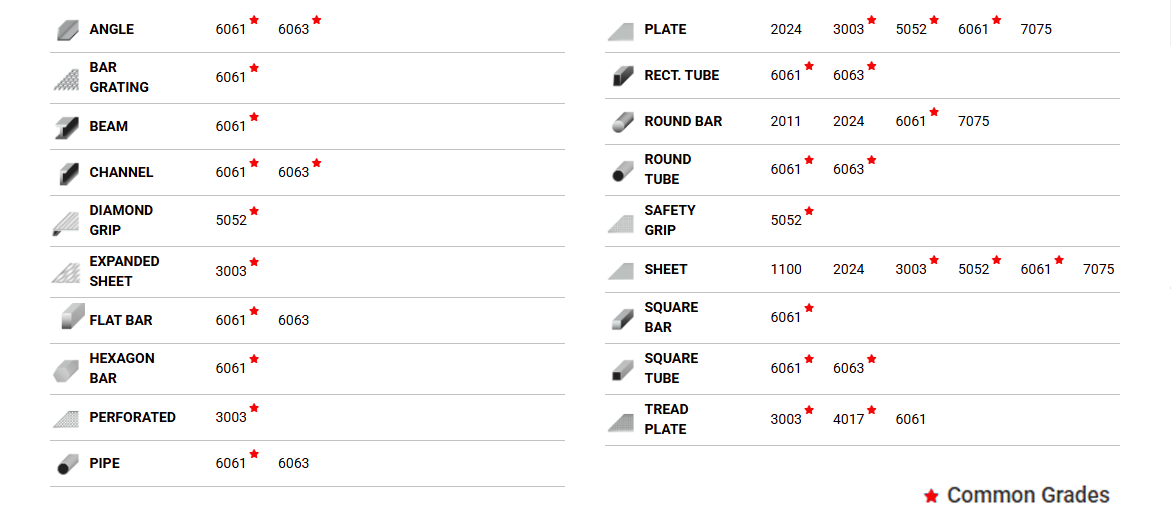Click the Rect. Tube label
This screenshot has width=1171, height=531.
[681, 75]
